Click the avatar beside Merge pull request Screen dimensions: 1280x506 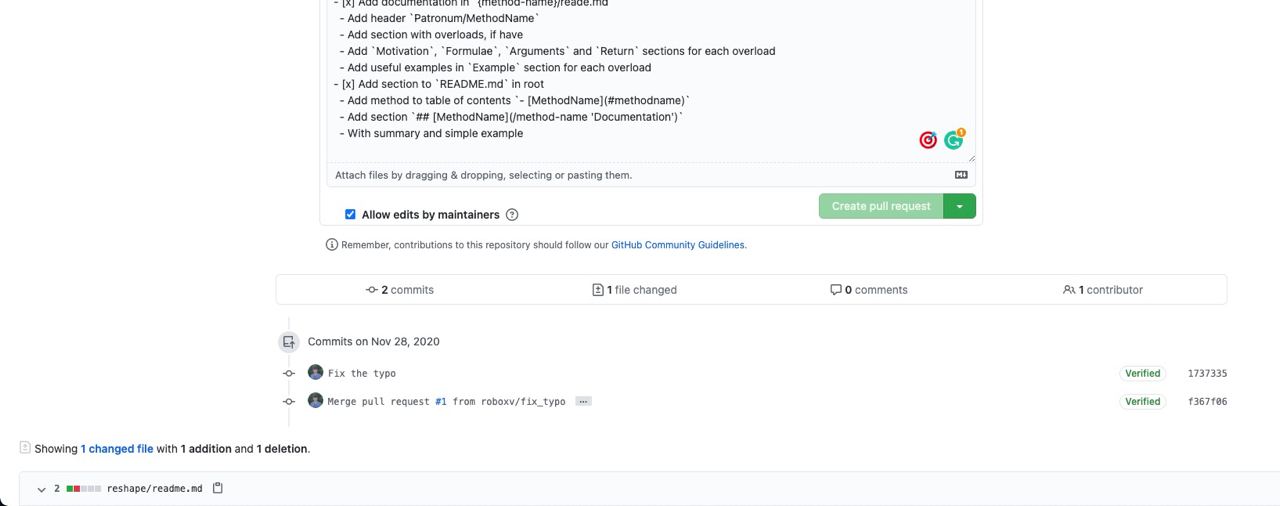pos(315,401)
